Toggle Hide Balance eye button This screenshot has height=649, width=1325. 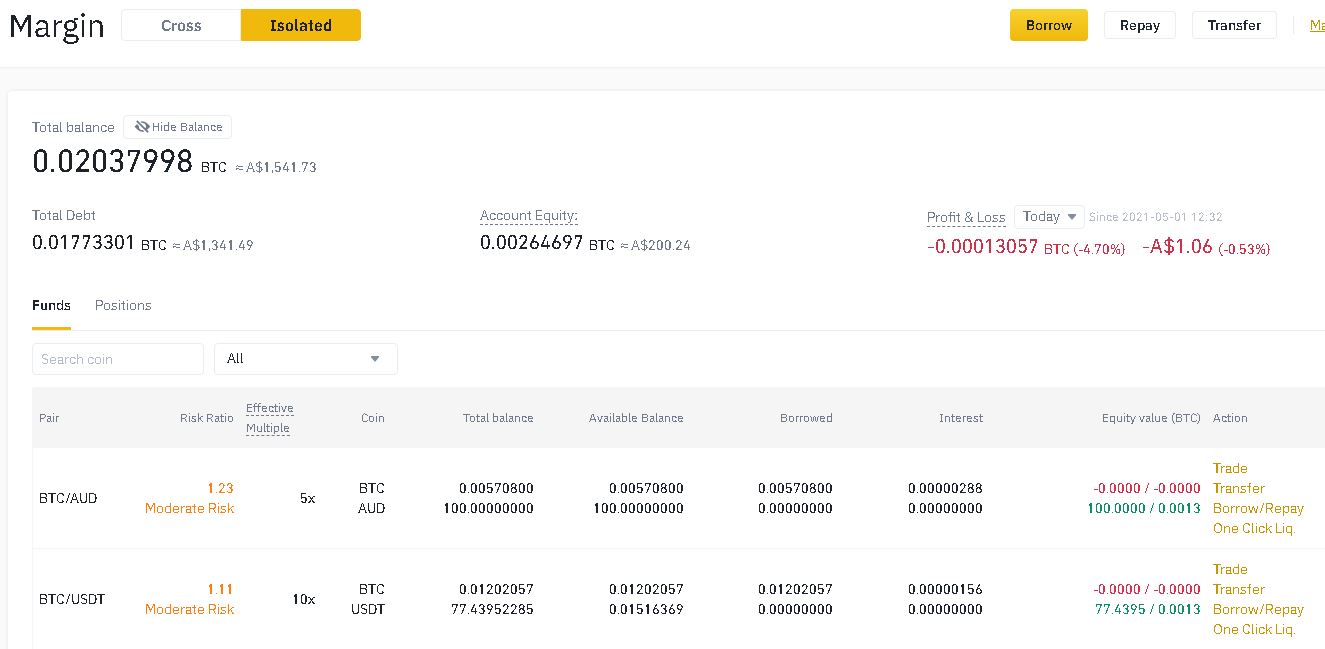point(178,127)
